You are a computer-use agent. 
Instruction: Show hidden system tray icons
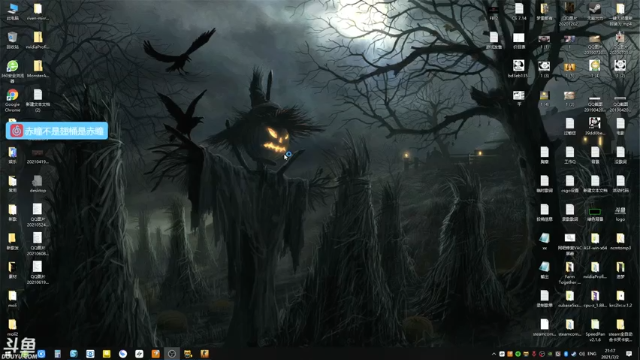click(494, 354)
